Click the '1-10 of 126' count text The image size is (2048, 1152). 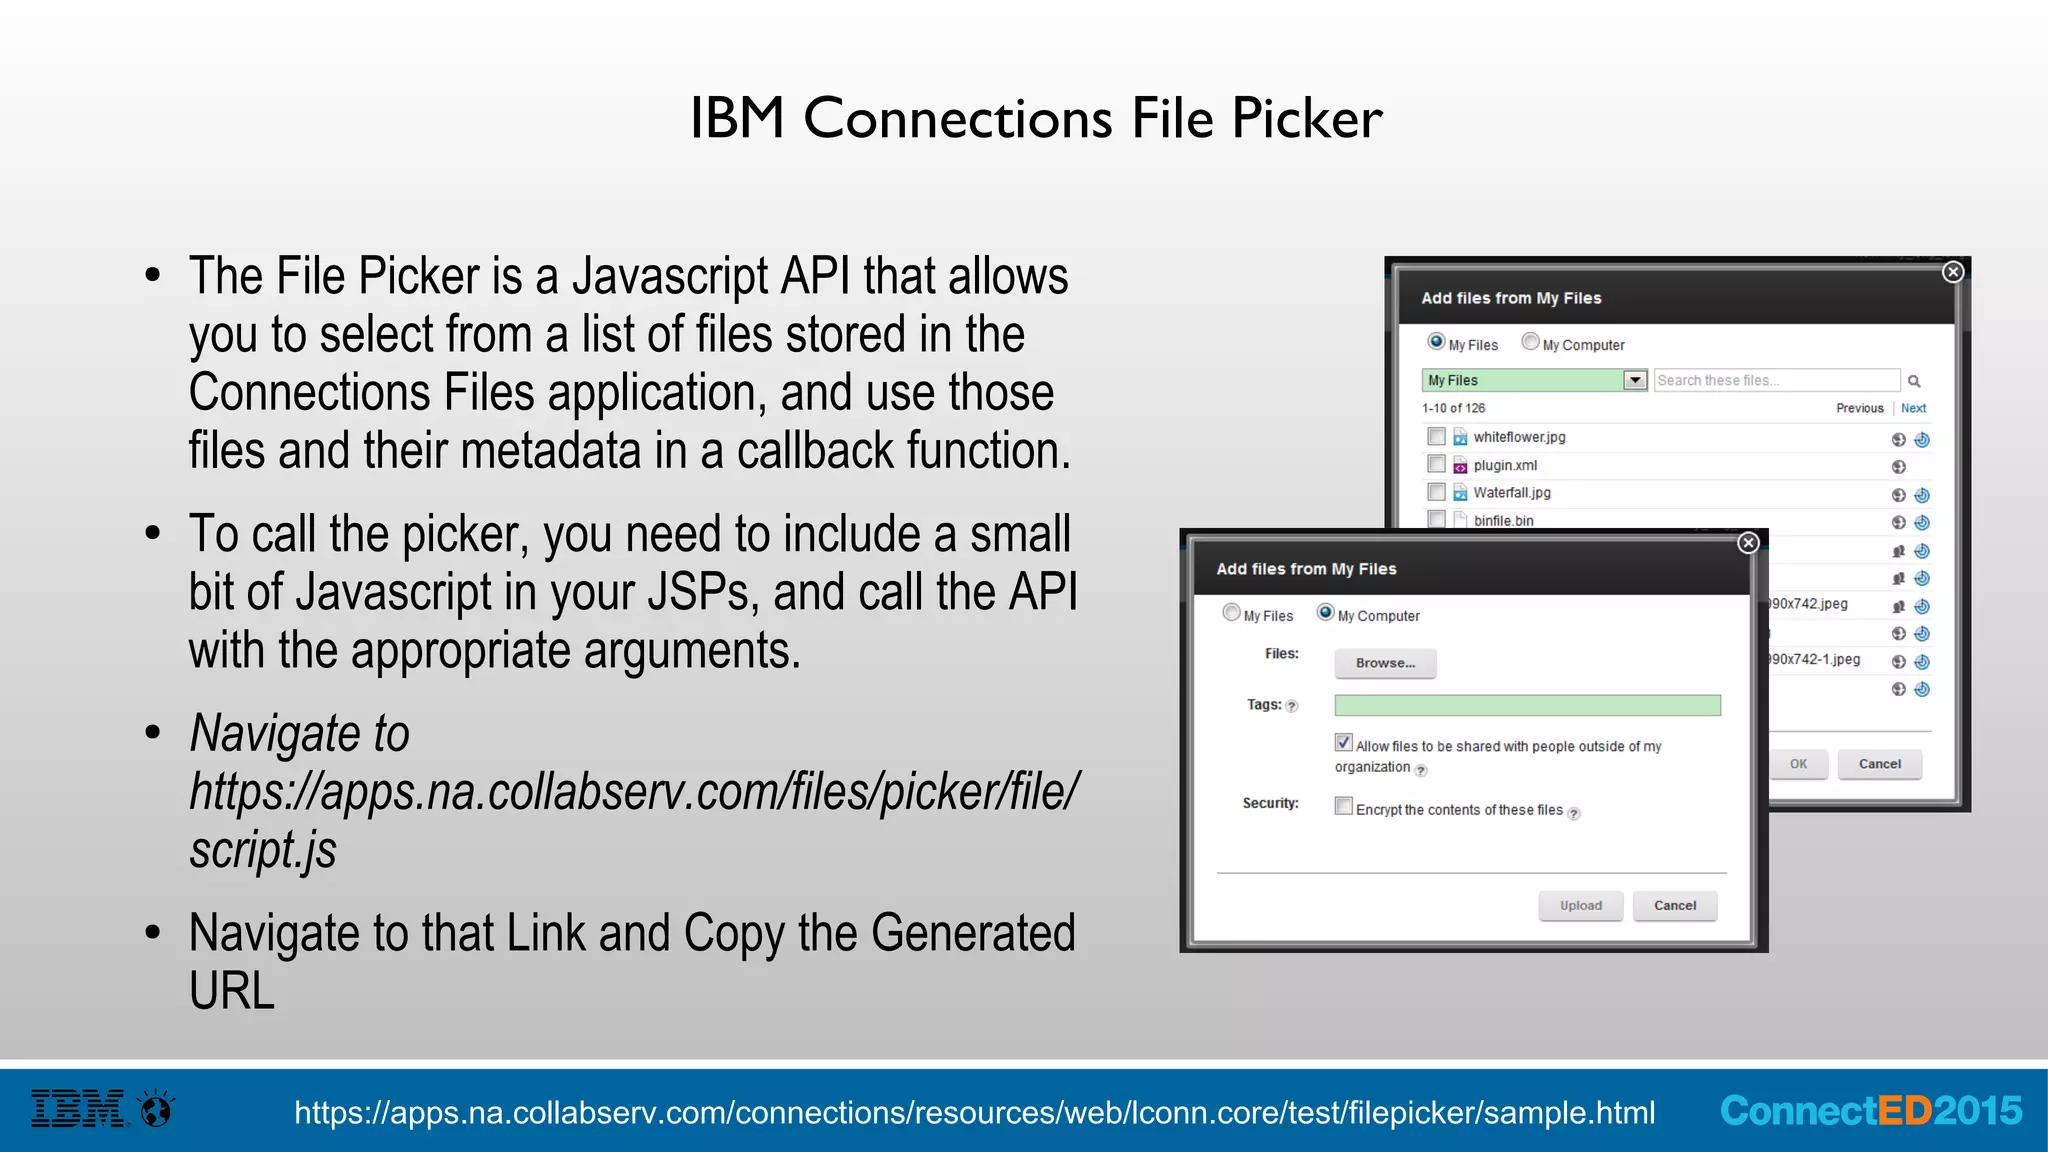(x=1453, y=408)
